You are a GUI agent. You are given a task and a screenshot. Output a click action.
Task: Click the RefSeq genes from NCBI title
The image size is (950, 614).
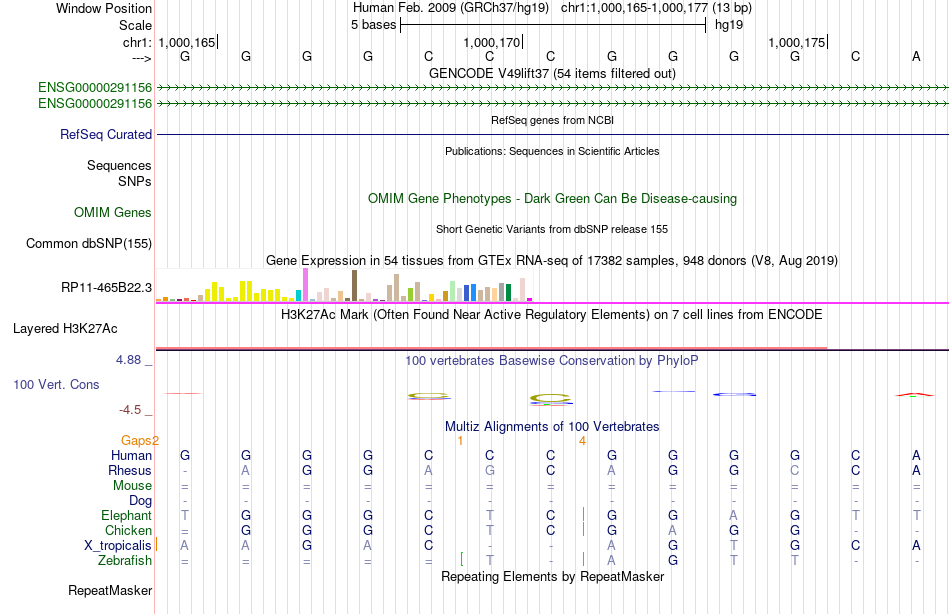[552, 120]
